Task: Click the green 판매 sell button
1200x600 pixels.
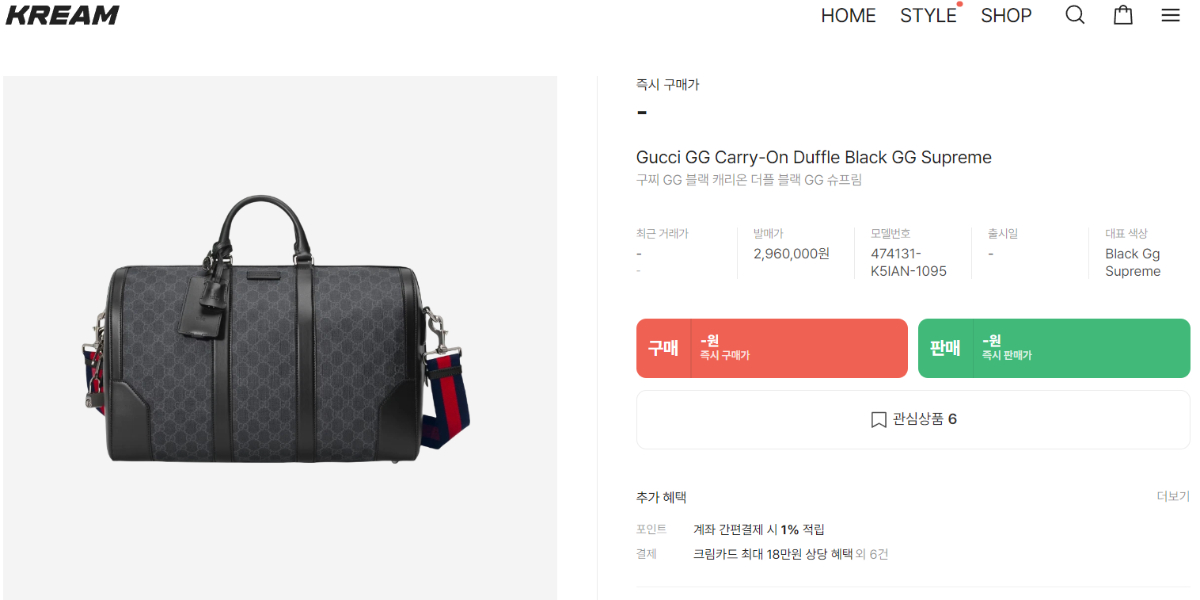Action: click(x=1054, y=348)
